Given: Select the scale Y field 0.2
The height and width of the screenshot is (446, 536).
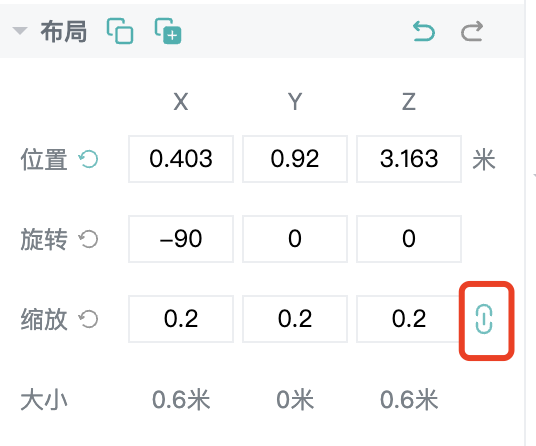Looking at the screenshot, I should tap(295, 319).
